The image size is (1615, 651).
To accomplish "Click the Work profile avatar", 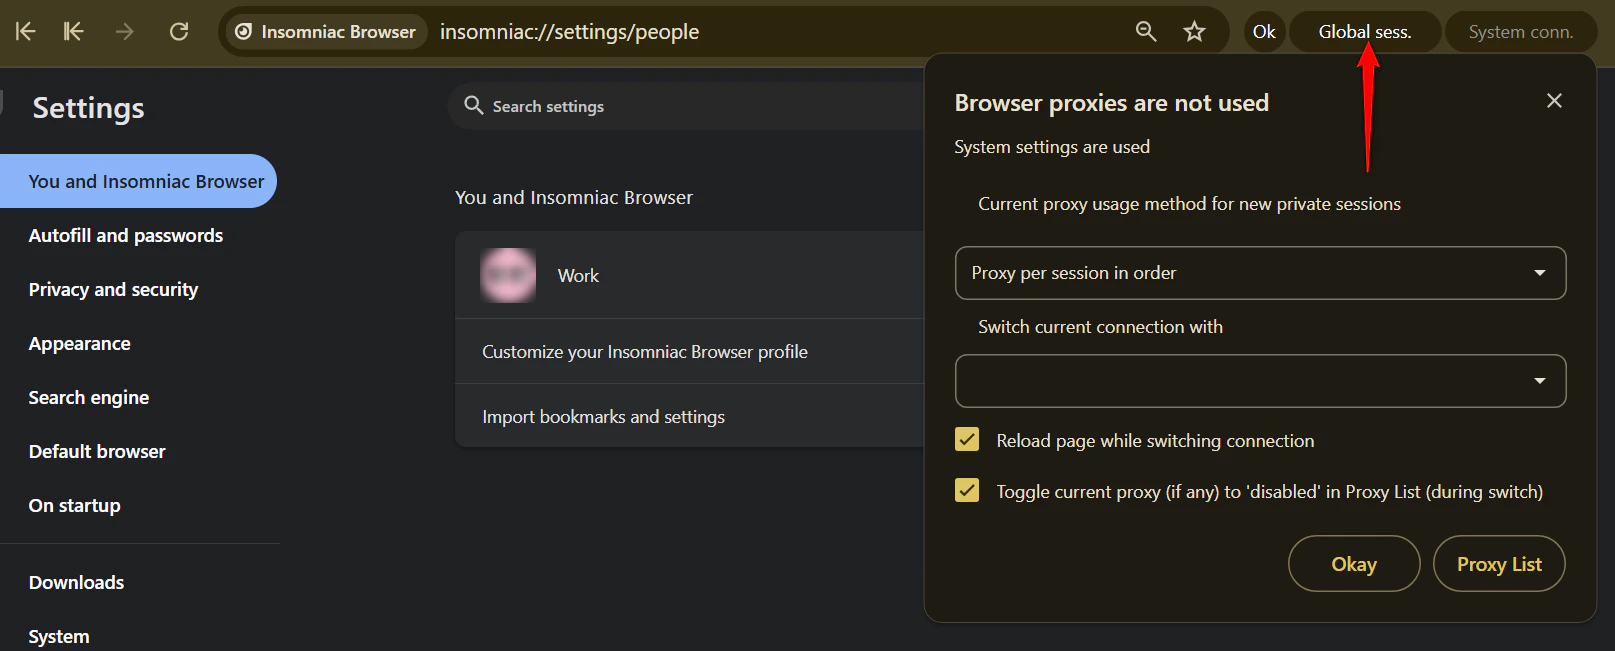I will coord(508,275).
